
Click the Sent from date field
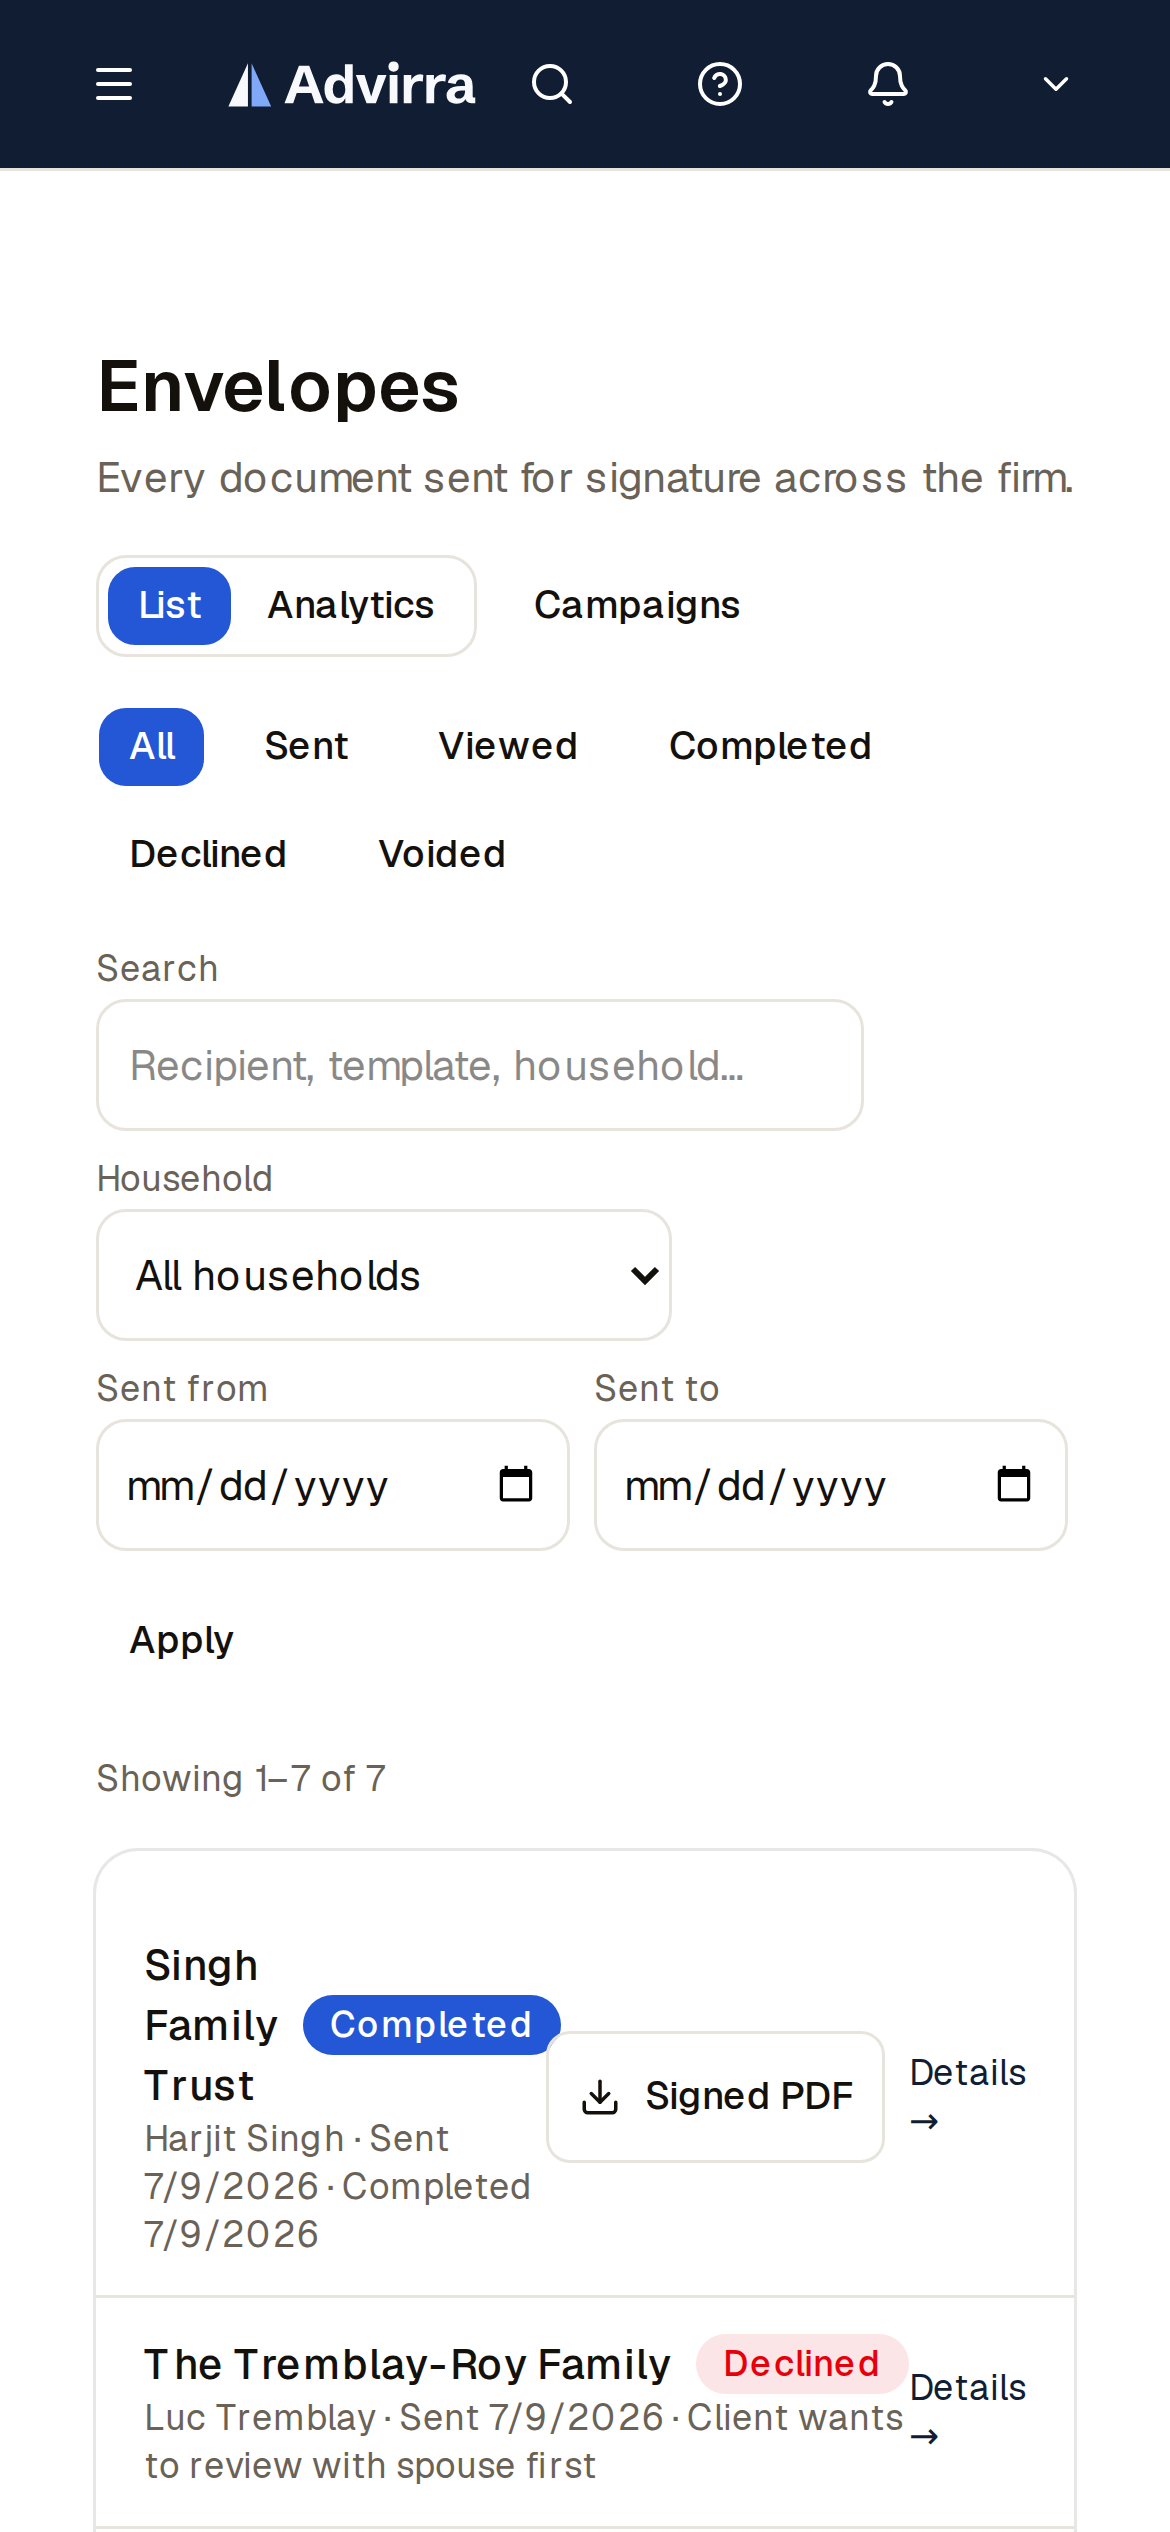point(333,1485)
